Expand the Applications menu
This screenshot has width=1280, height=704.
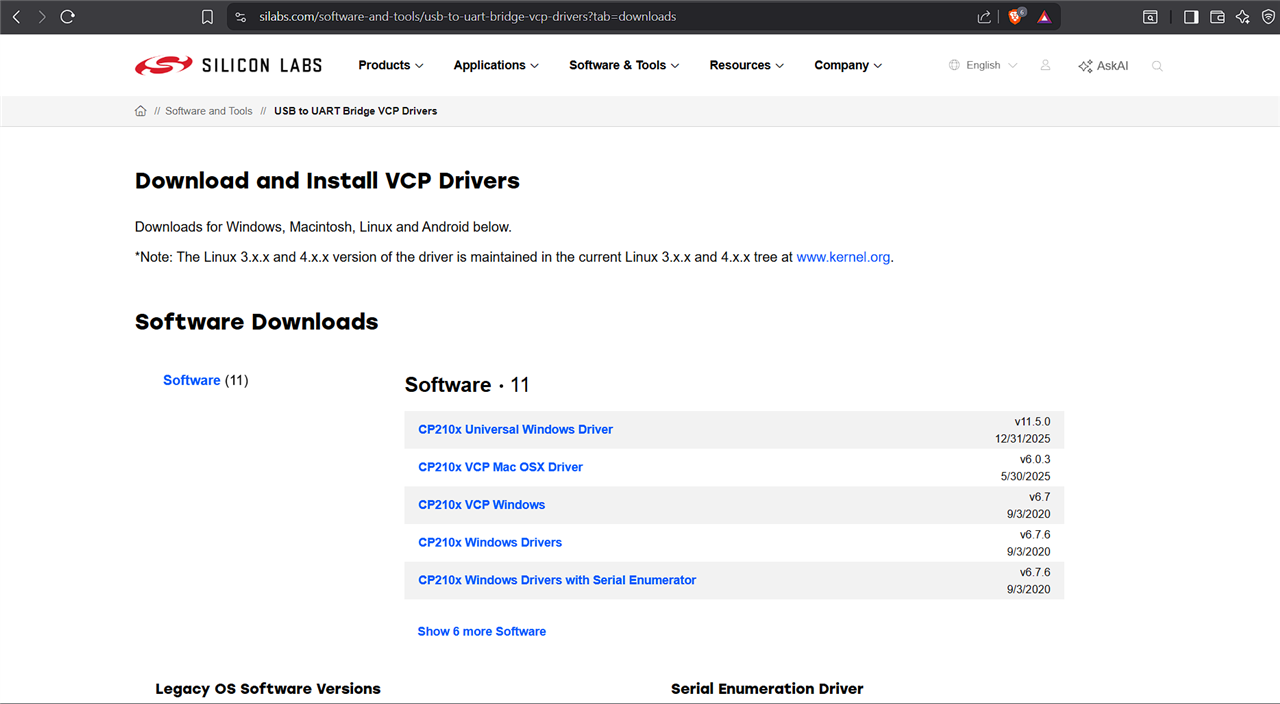[496, 65]
